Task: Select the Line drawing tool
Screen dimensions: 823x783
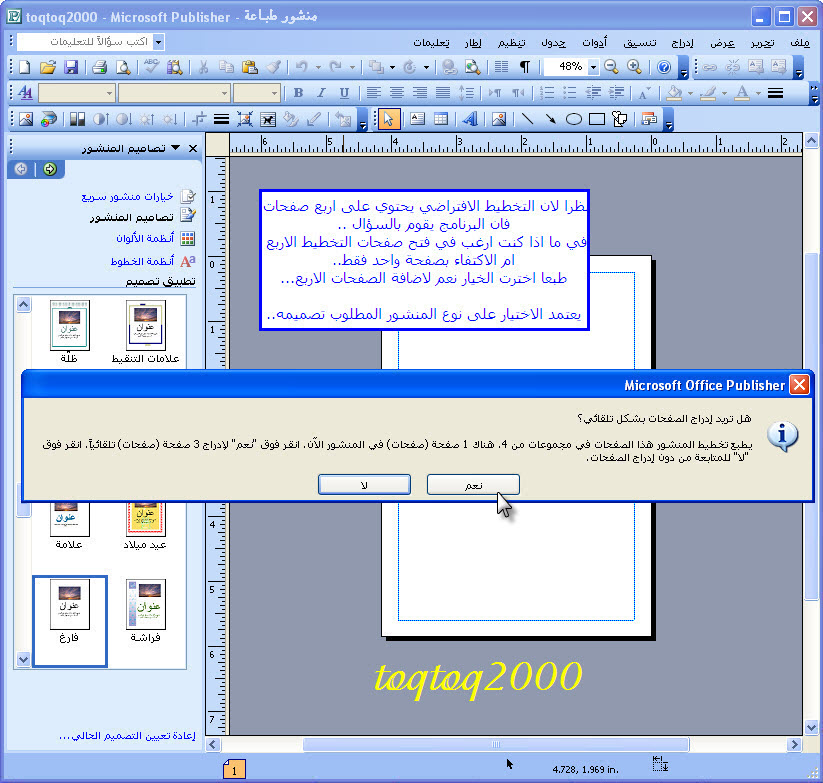Action: (527, 119)
